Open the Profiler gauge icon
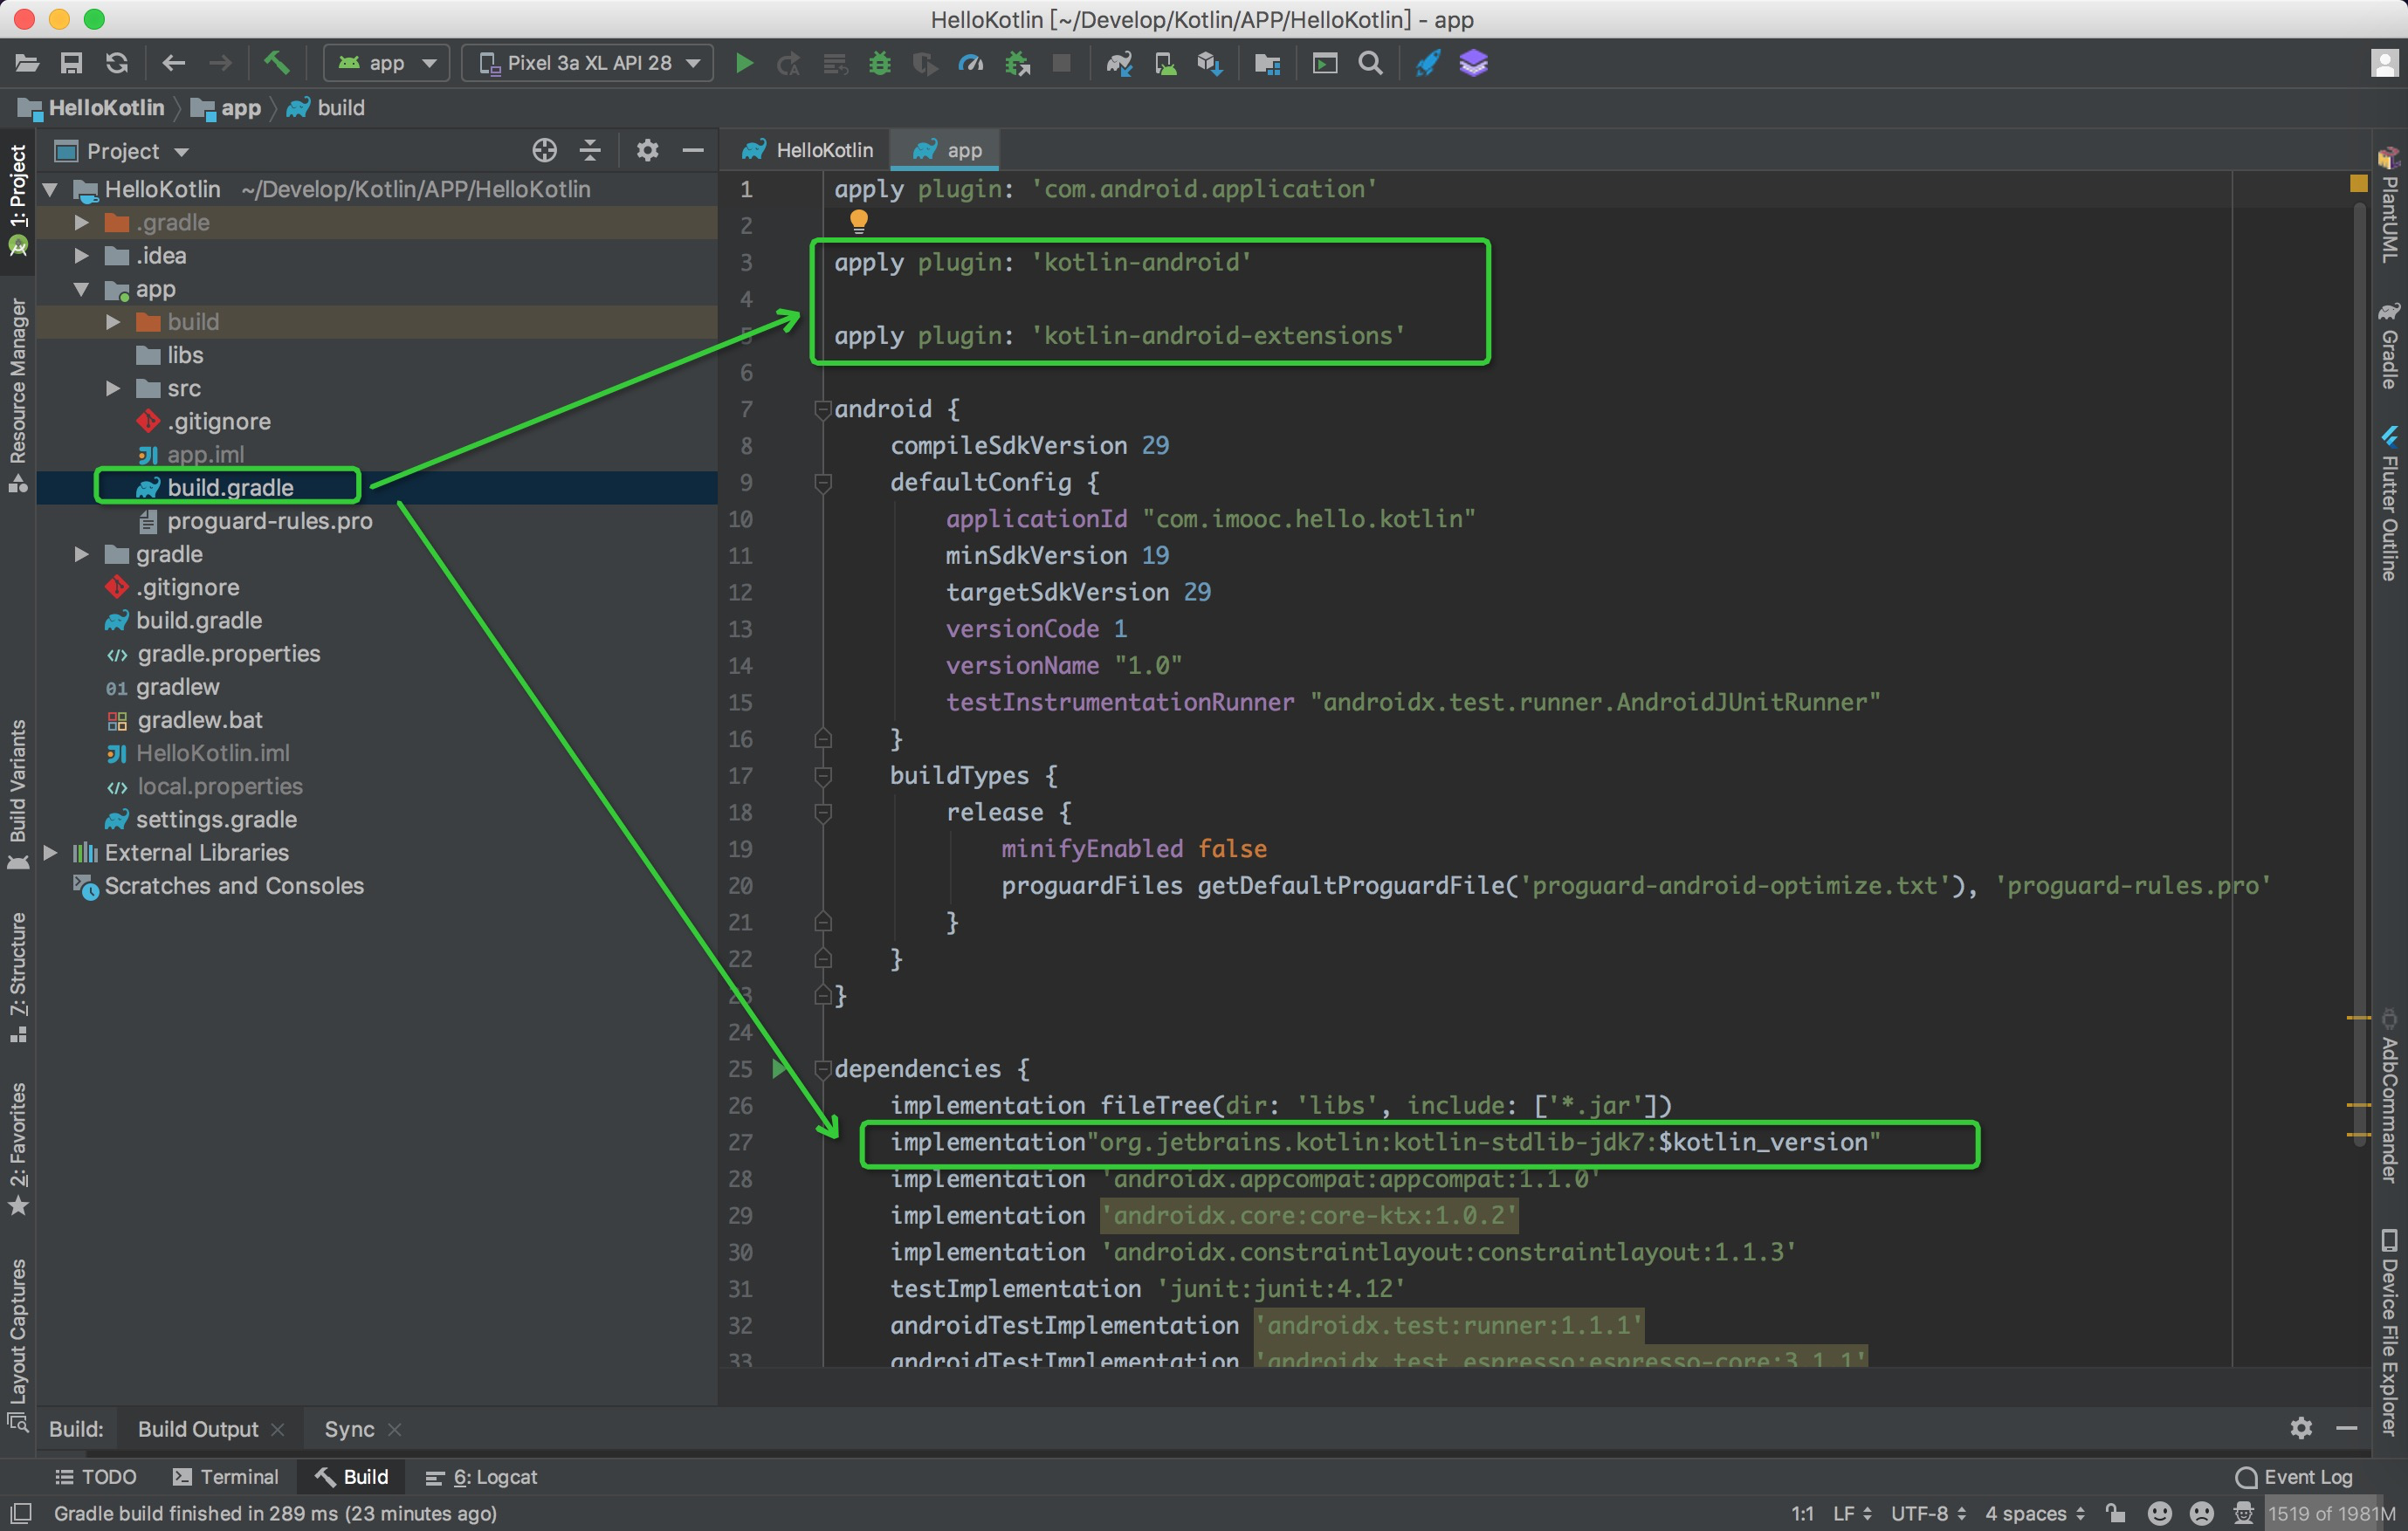2408x1531 pixels. pos(971,63)
